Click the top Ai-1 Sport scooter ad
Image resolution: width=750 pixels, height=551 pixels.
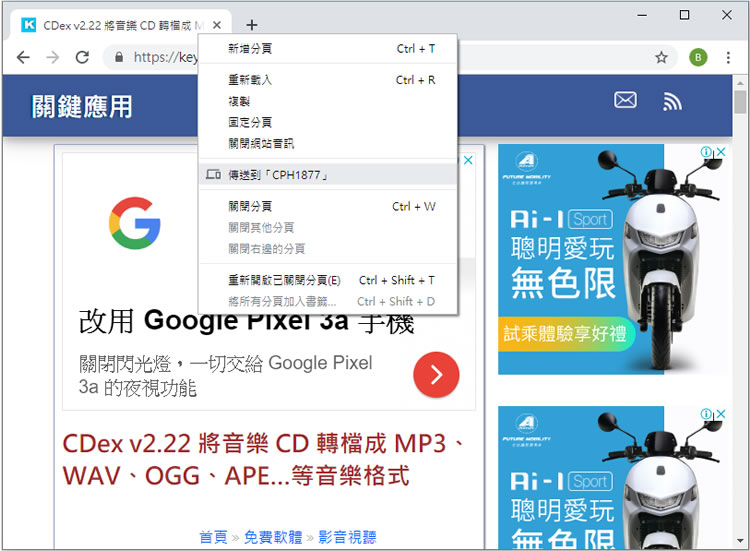point(613,259)
